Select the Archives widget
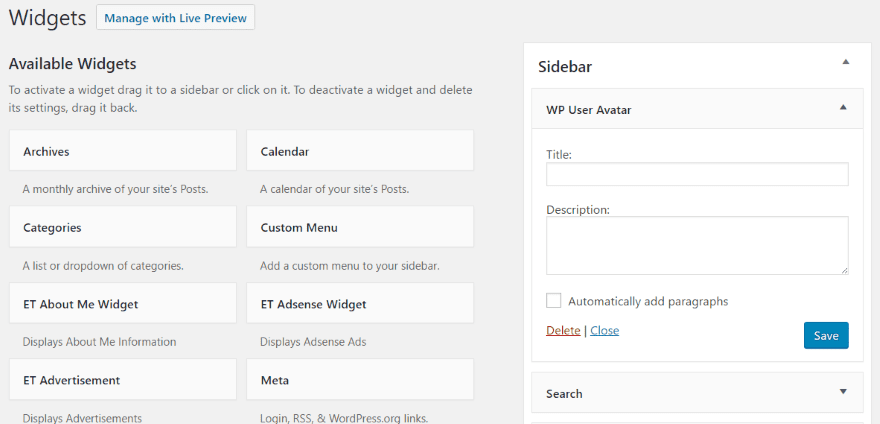The image size is (880, 424). 122,152
